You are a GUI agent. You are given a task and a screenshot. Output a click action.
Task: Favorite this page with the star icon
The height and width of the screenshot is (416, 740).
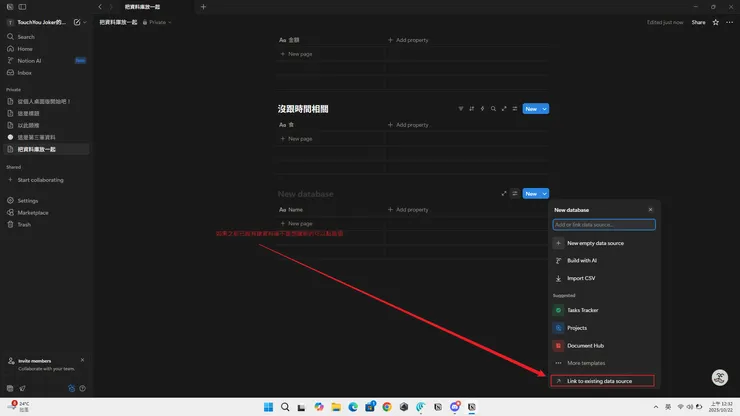pos(715,22)
